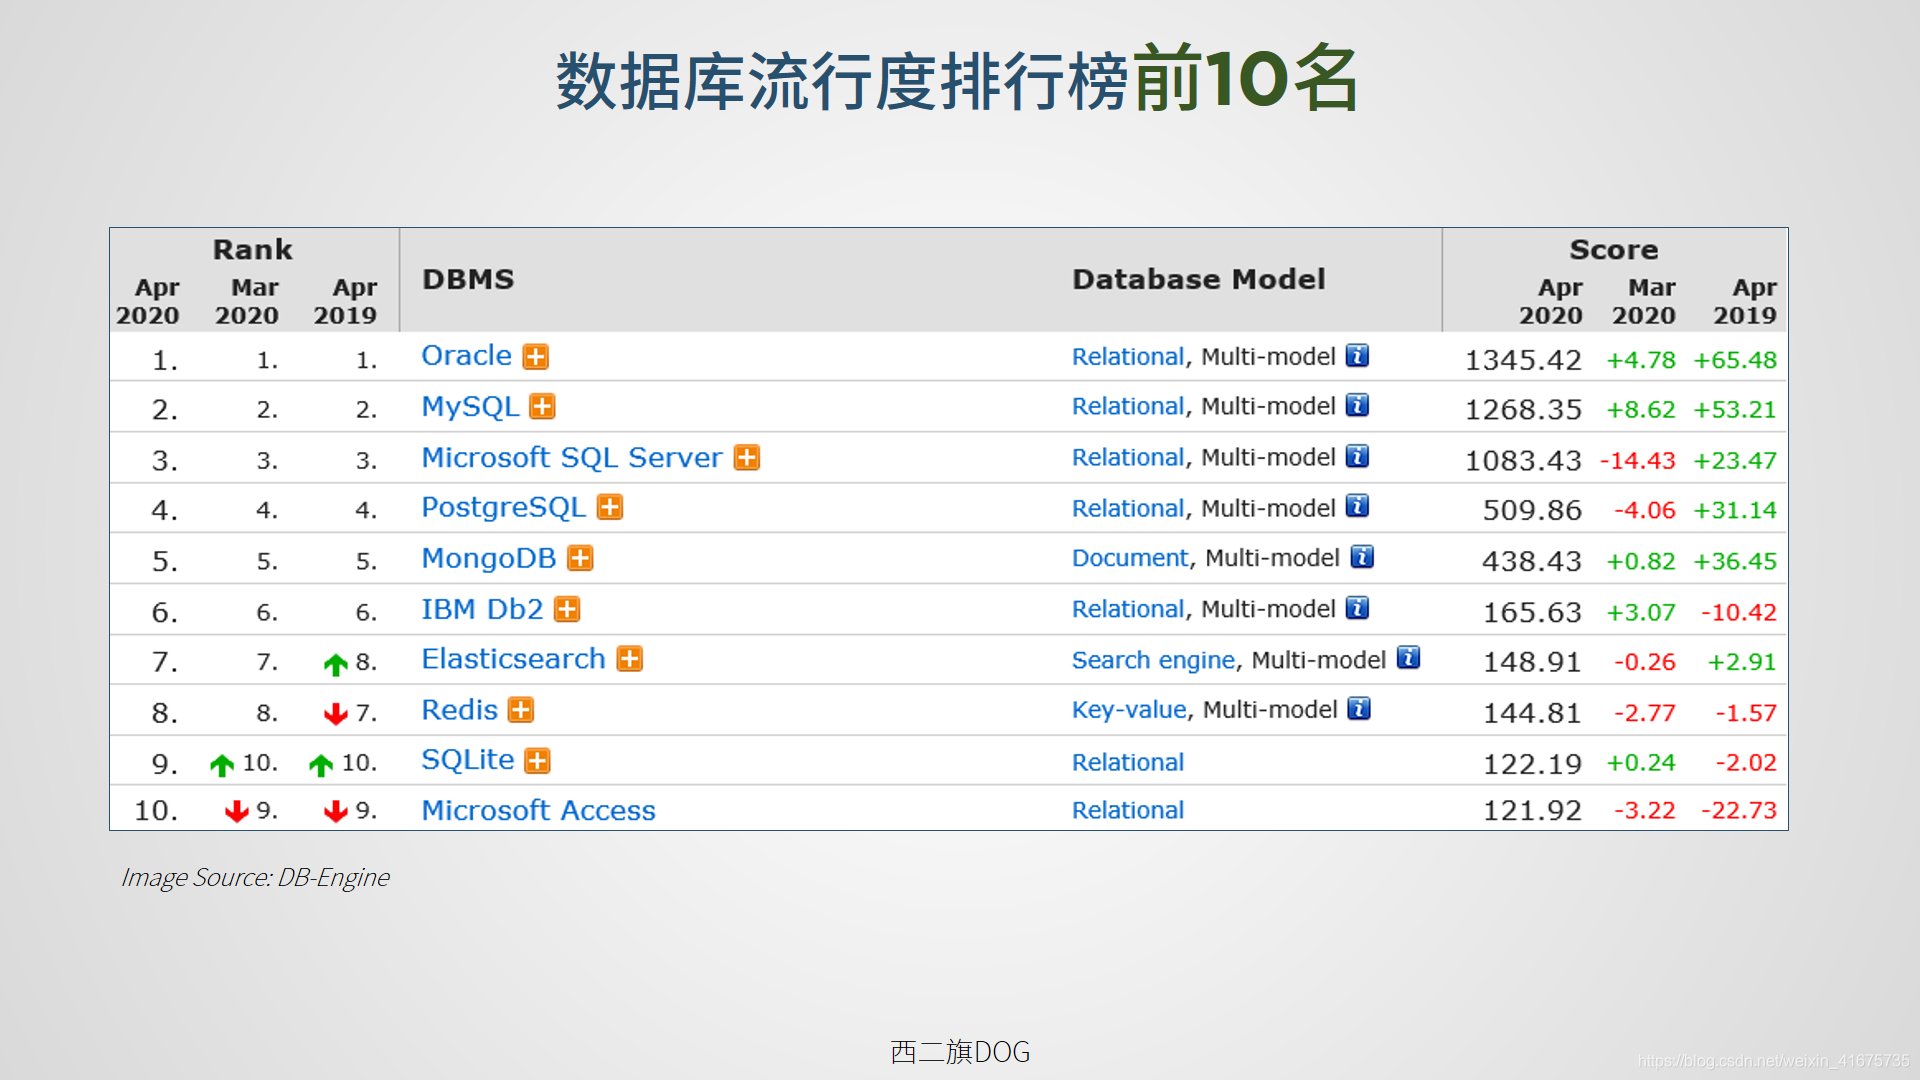Click the -14.43 score change value

tap(1637, 461)
